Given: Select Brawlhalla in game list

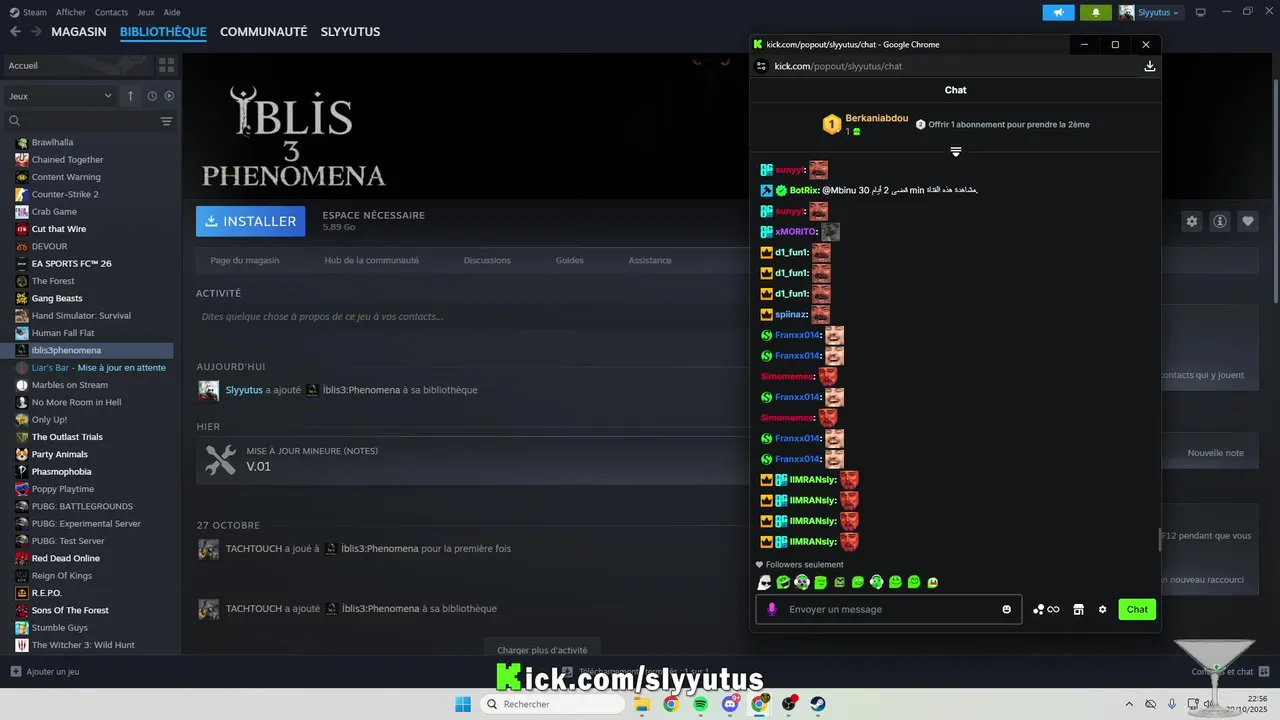Looking at the screenshot, I should point(52,142).
